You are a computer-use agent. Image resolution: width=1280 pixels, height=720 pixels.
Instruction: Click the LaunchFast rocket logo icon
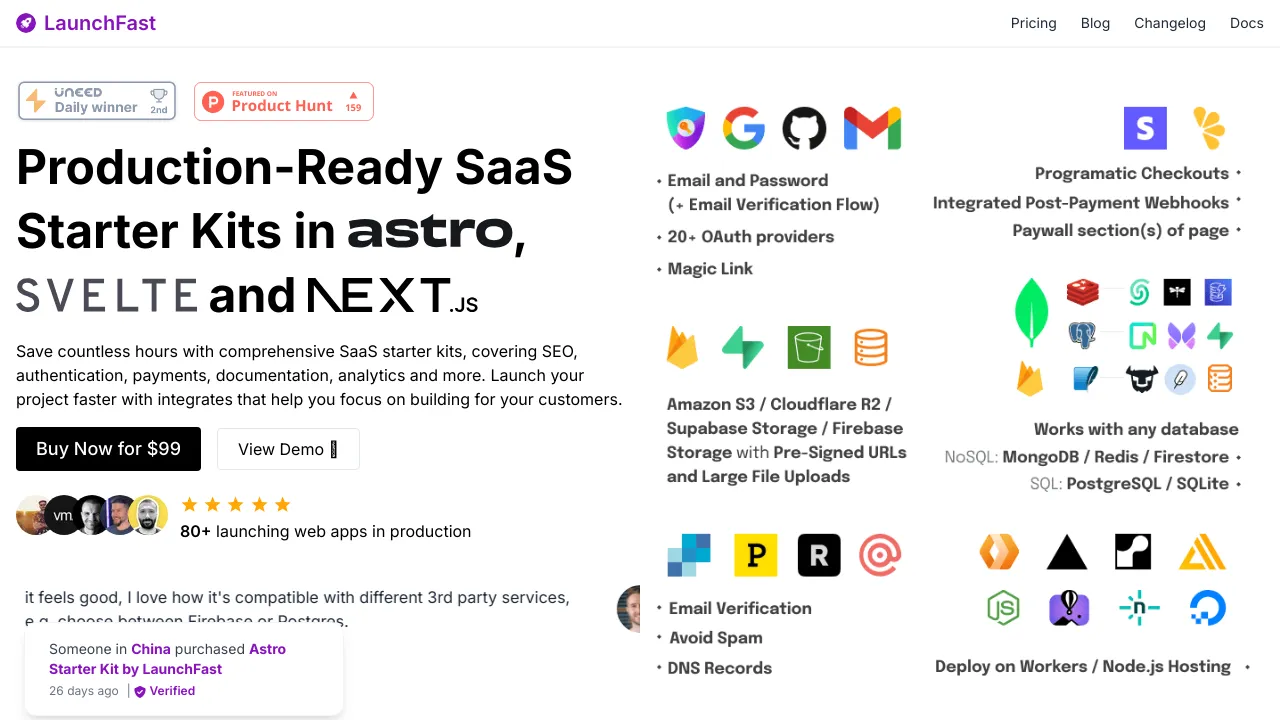pyautogui.click(x=26, y=23)
